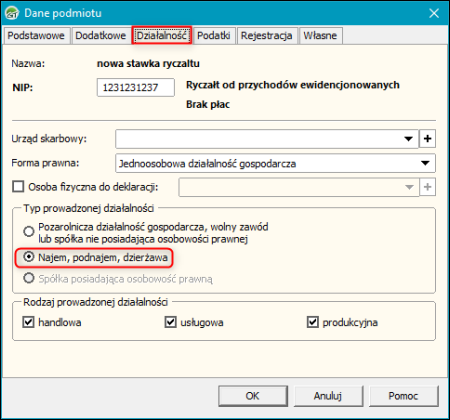Select the Działalność tab
This screenshot has width=450, height=420.
tap(162, 35)
